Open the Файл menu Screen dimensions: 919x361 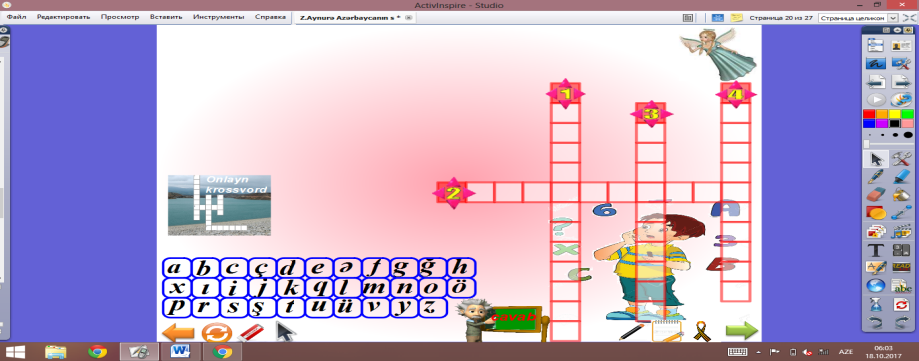tap(16, 17)
